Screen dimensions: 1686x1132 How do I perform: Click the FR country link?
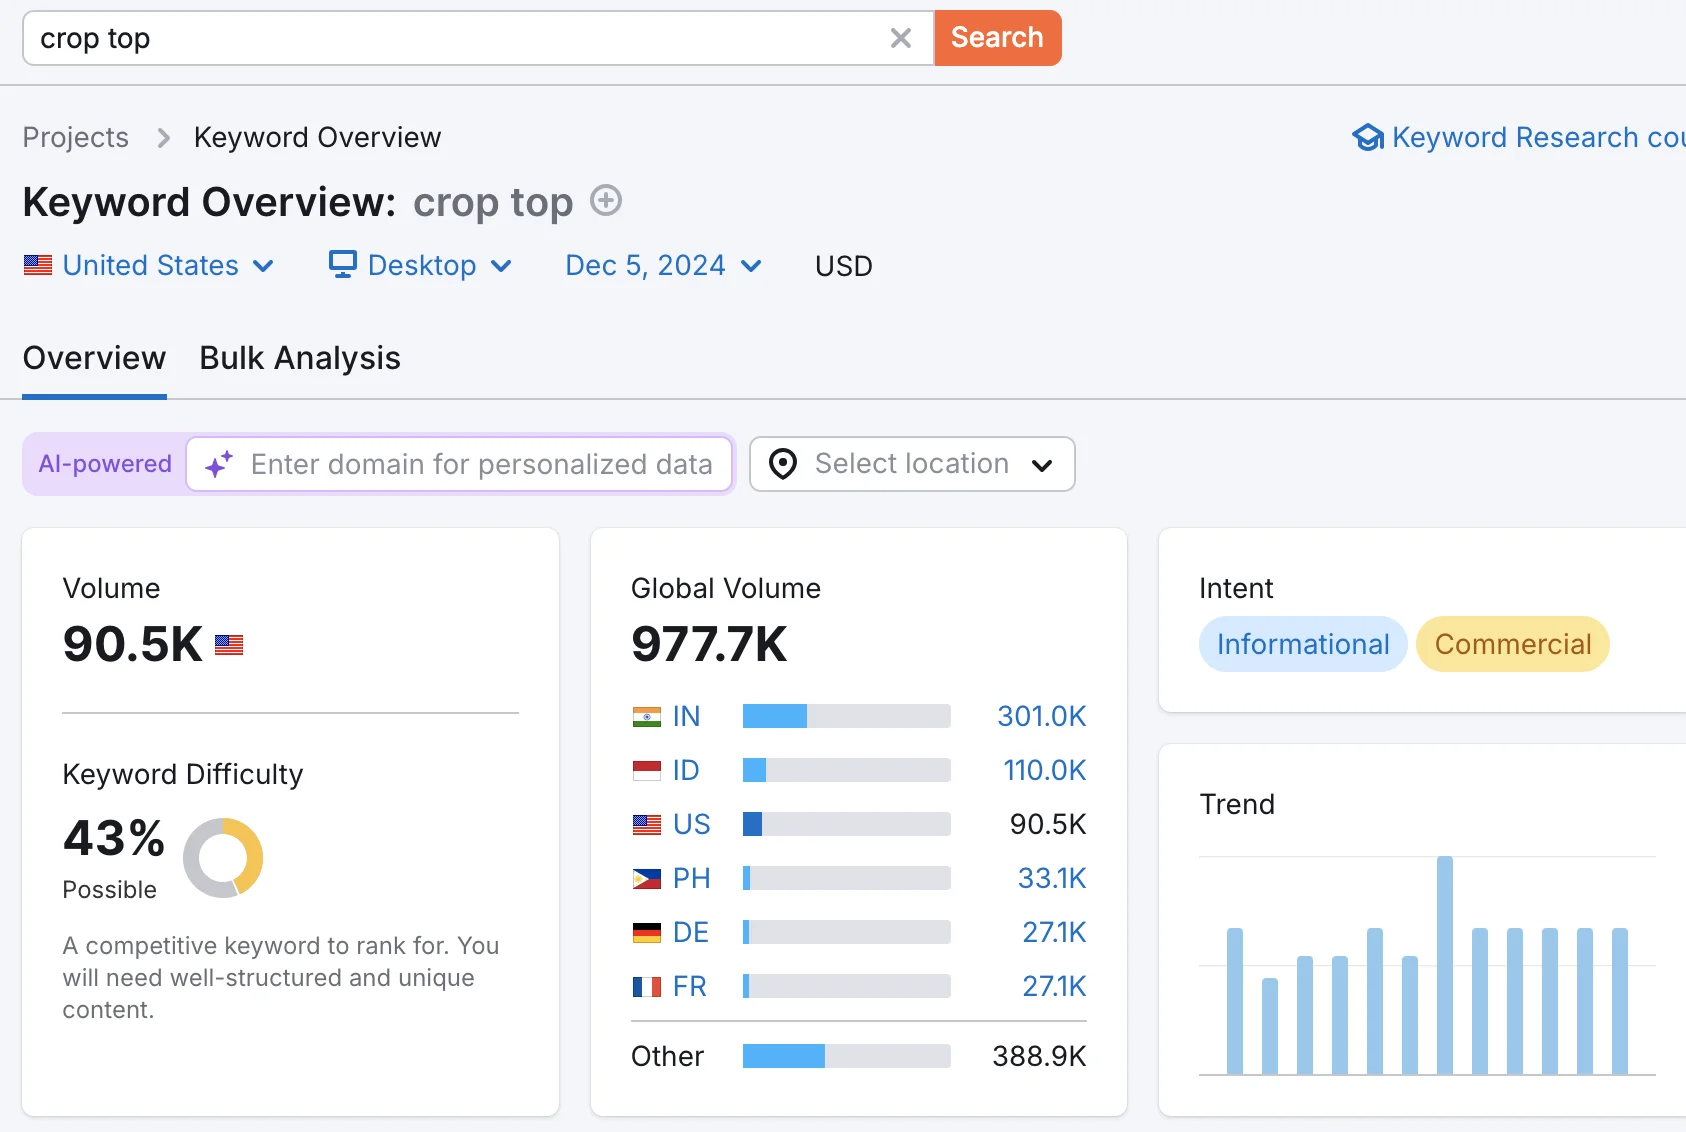click(x=690, y=986)
